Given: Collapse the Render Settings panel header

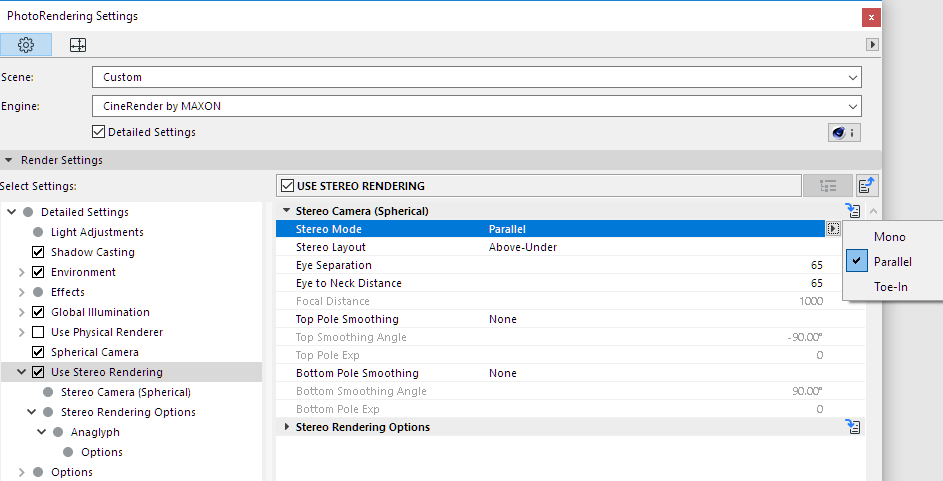Looking at the screenshot, I should (10, 160).
